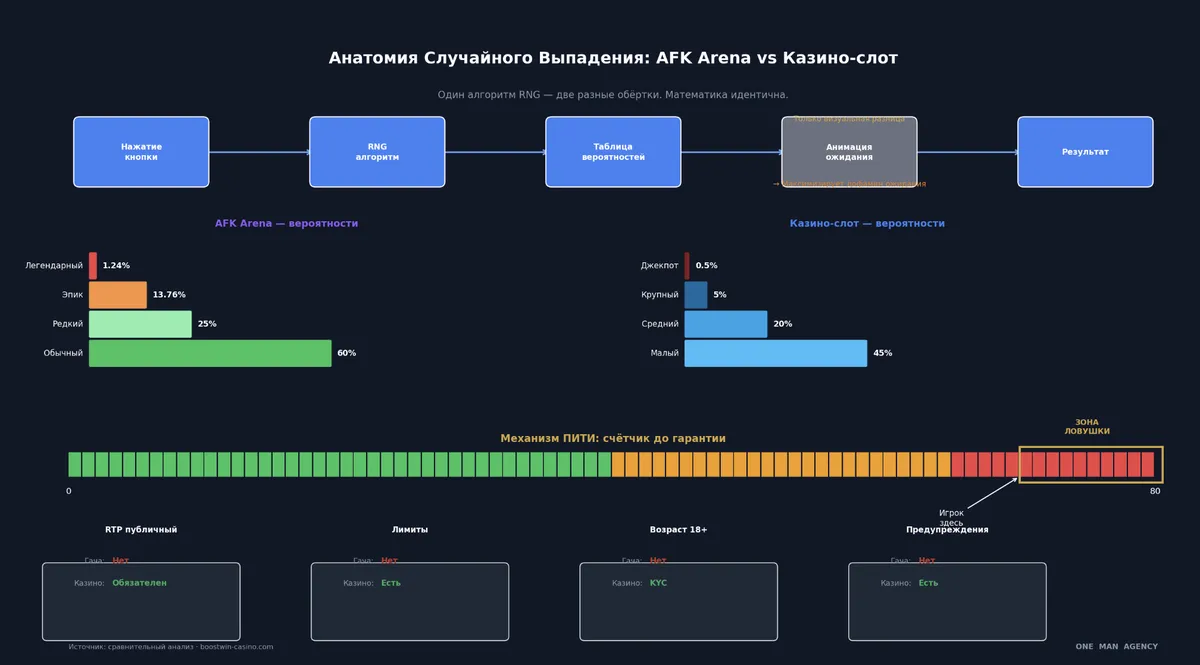Click the "ЗОНА ЛОВУШКИ" highlighted frame

[x=1090, y=464]
